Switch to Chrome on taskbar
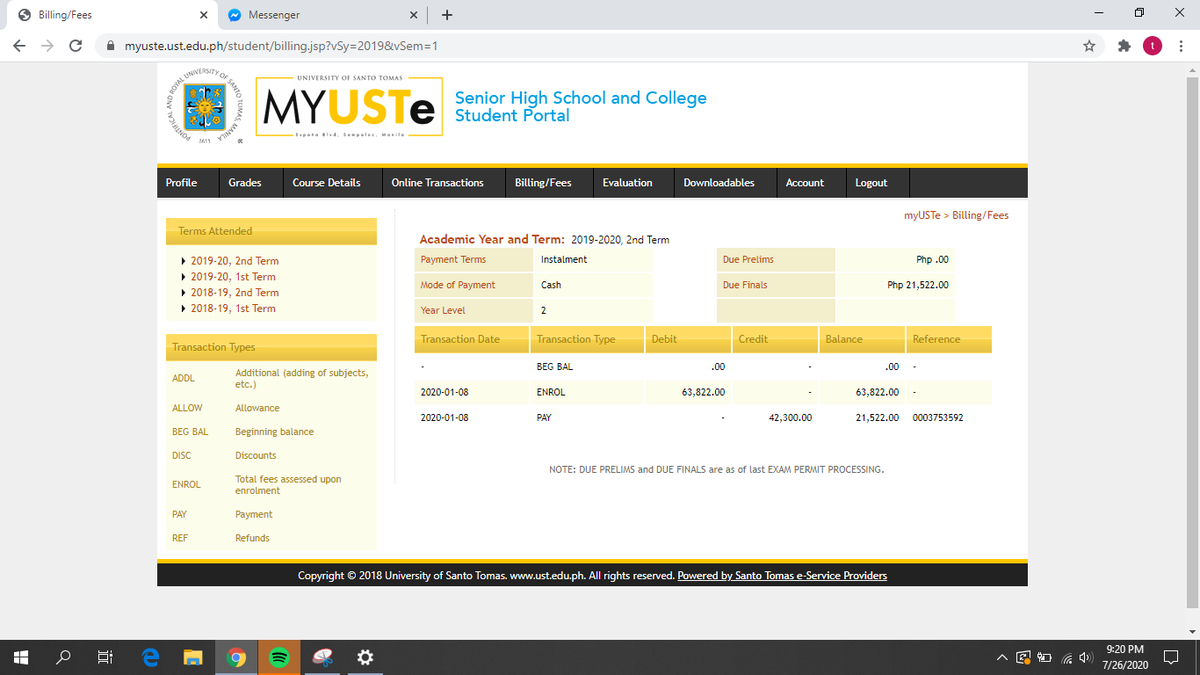1200x675 pixels. coord(236,657)
